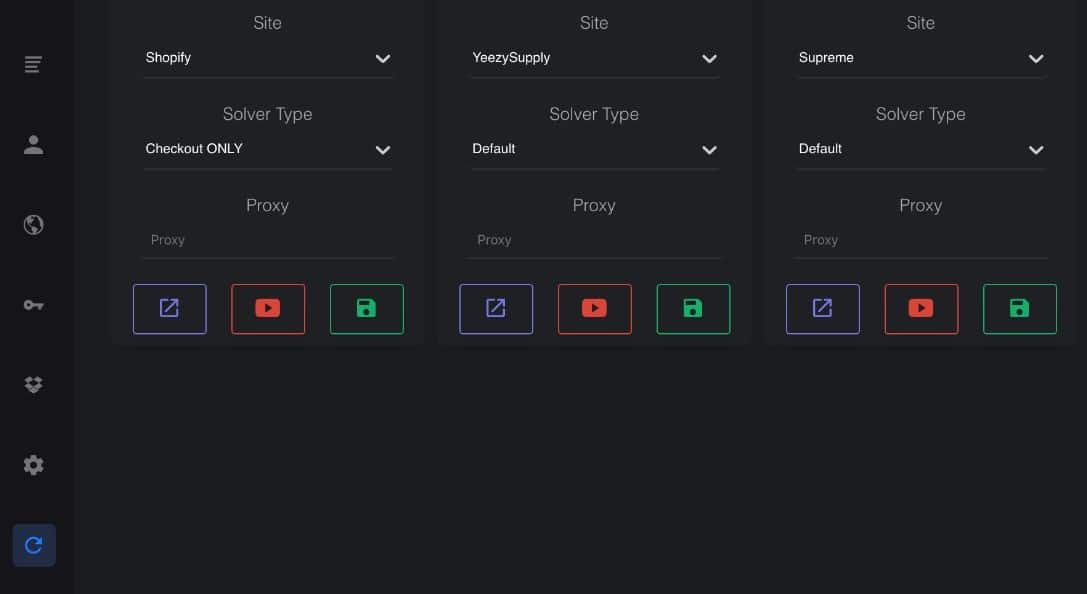Focus the Proxy field on YeezySupply card
Image resolution: width=1087 pixels, height=594 pixels.
pos(595,241)
